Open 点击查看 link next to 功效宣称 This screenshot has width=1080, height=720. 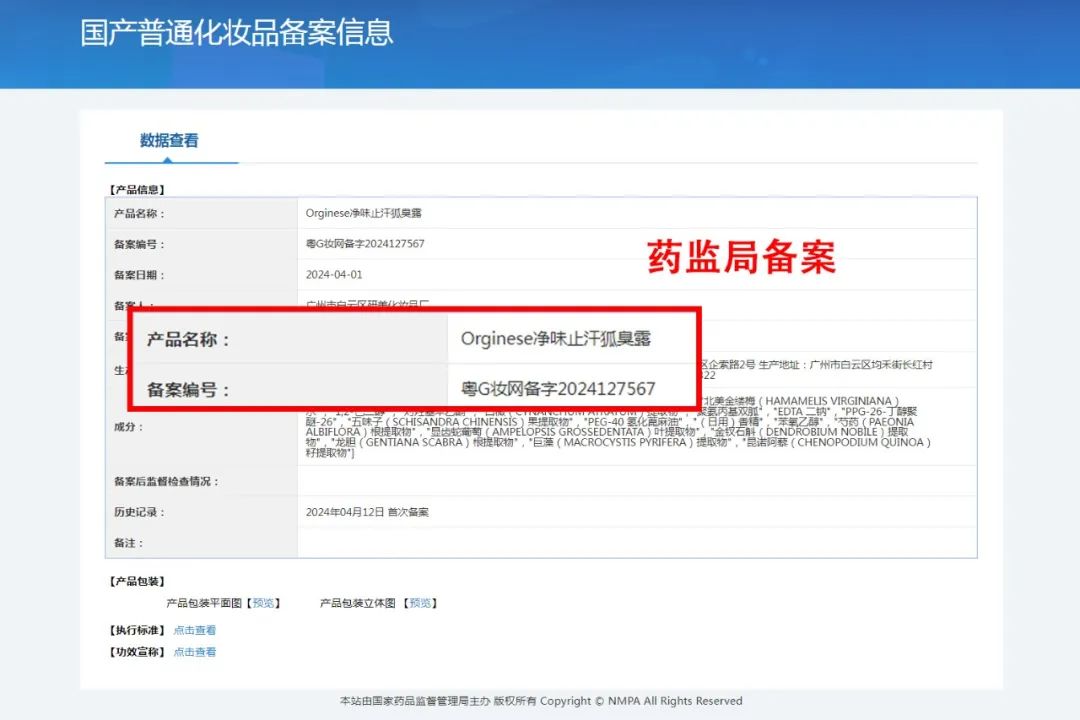pos(195,652)
